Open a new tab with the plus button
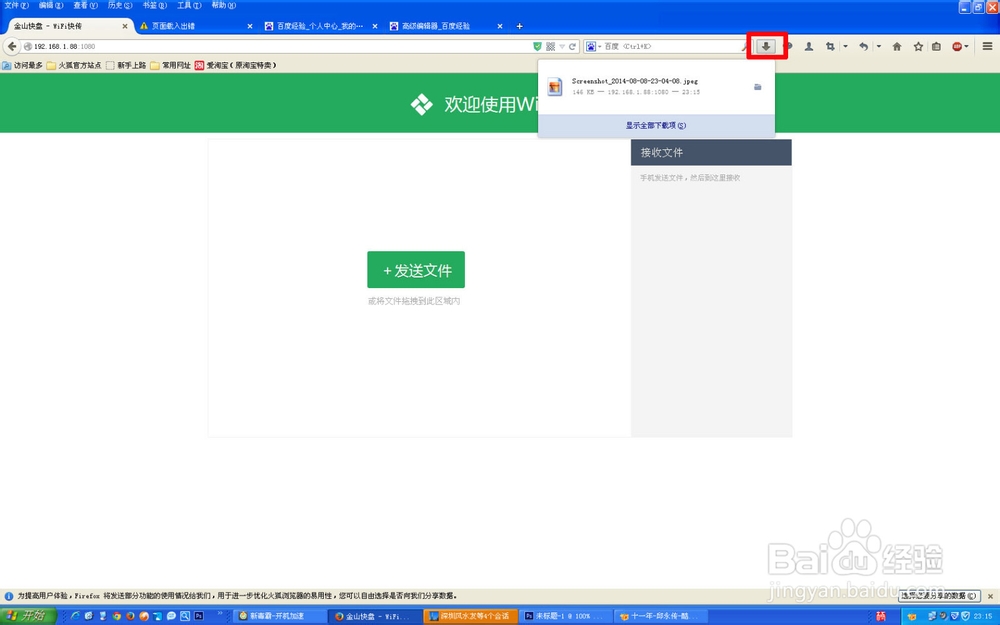Viewport: 1000px width, 625px height. (x=519, y=26)
